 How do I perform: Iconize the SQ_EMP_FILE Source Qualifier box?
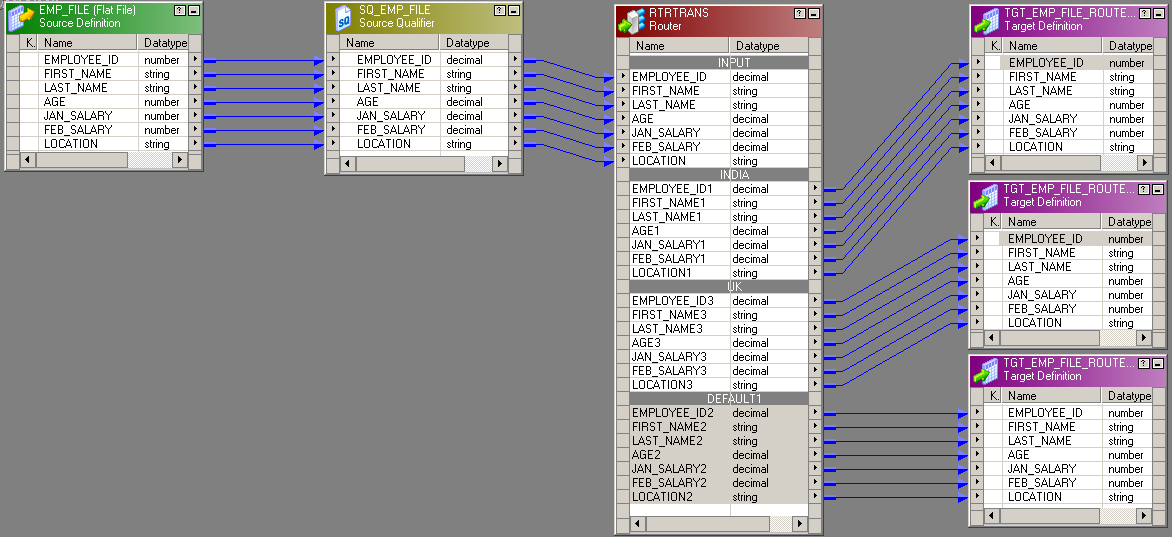tap(513, 11)
